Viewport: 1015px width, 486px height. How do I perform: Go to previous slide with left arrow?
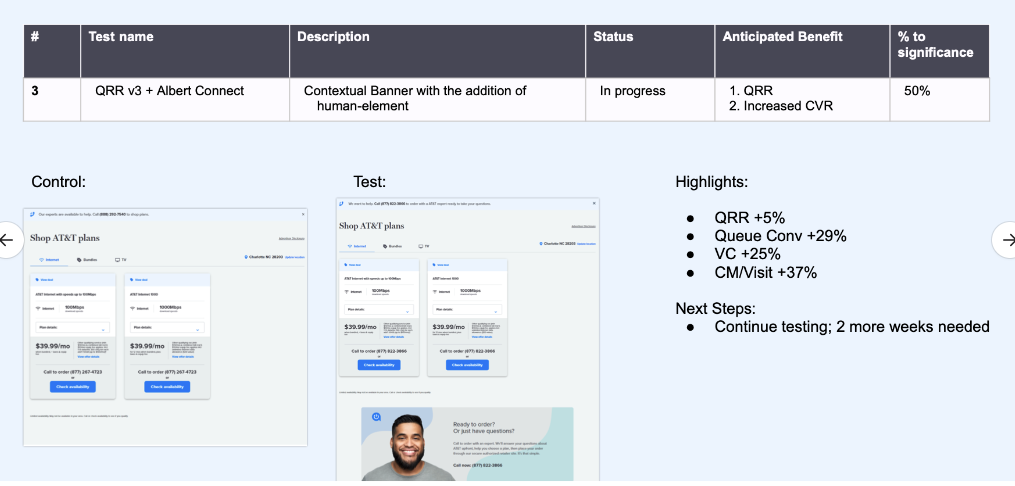coord(6,240)
